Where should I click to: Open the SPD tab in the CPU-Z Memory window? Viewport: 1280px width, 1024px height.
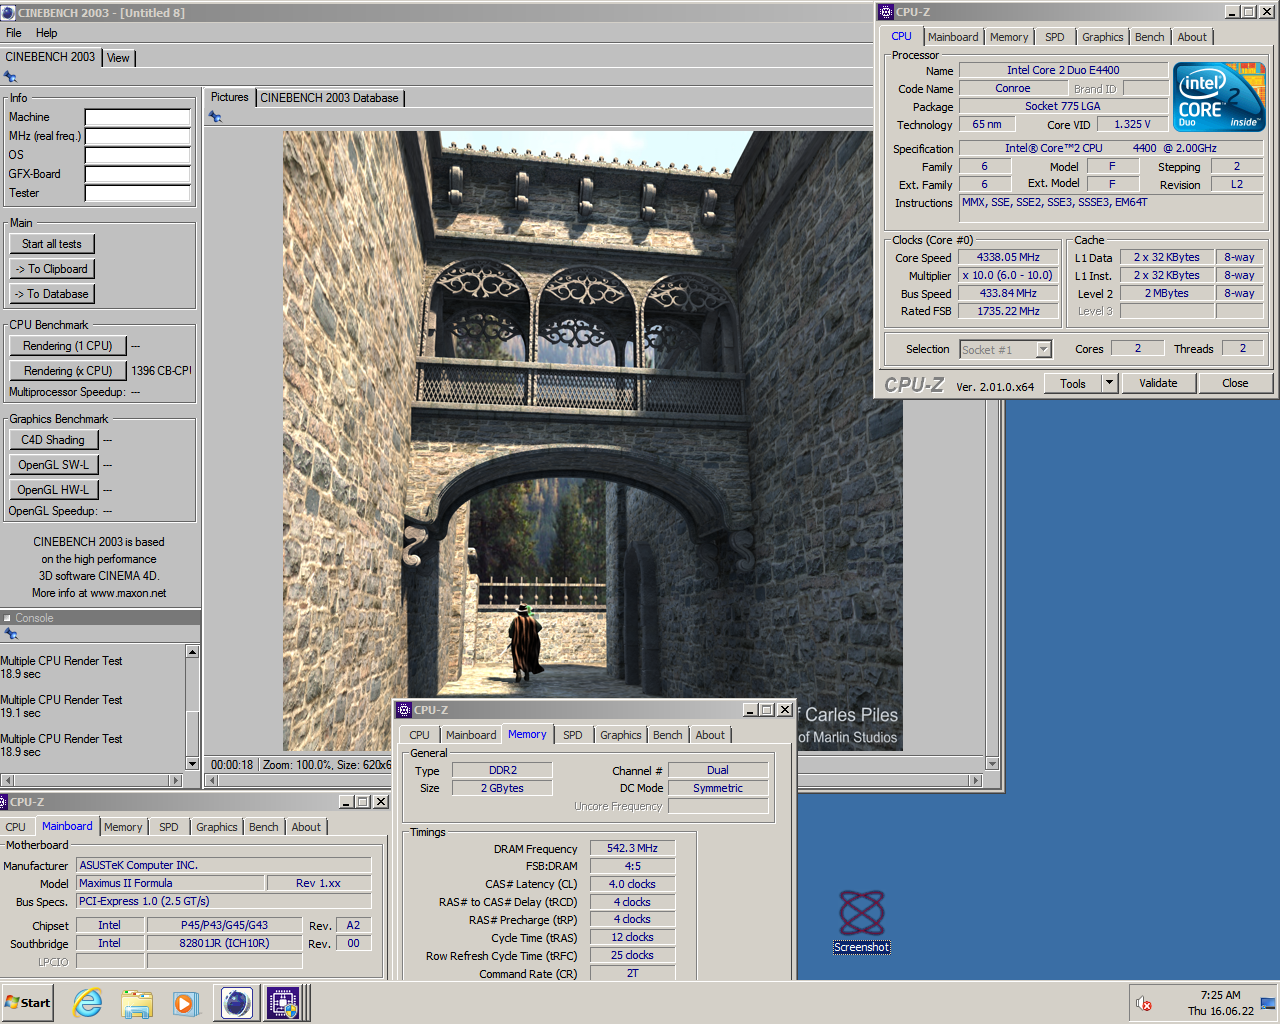pyautogui.click(x=572, y=735)
